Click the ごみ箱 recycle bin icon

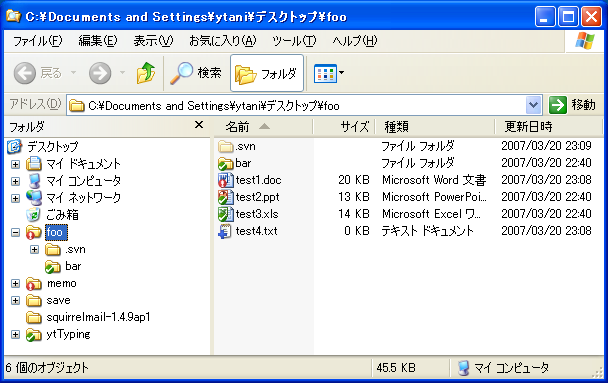coord(33,215)
